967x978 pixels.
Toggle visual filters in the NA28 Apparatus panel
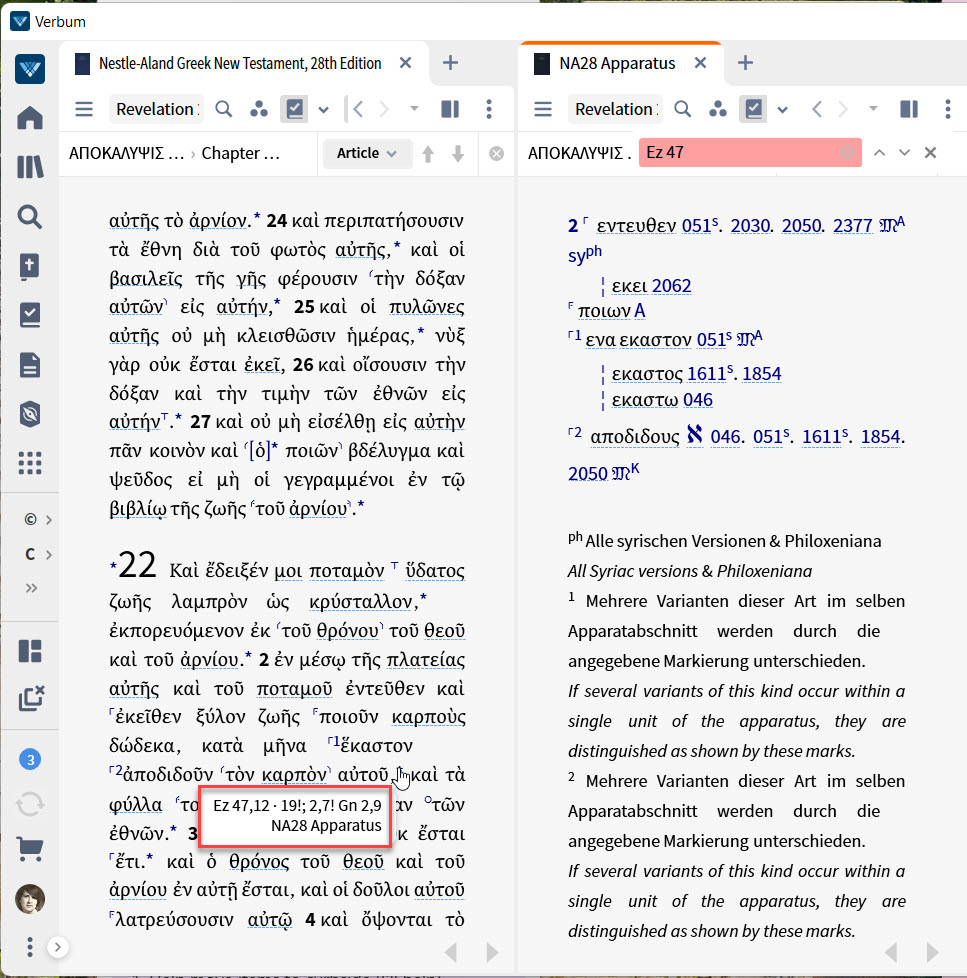pyautogui.click(x=755, y=108)
